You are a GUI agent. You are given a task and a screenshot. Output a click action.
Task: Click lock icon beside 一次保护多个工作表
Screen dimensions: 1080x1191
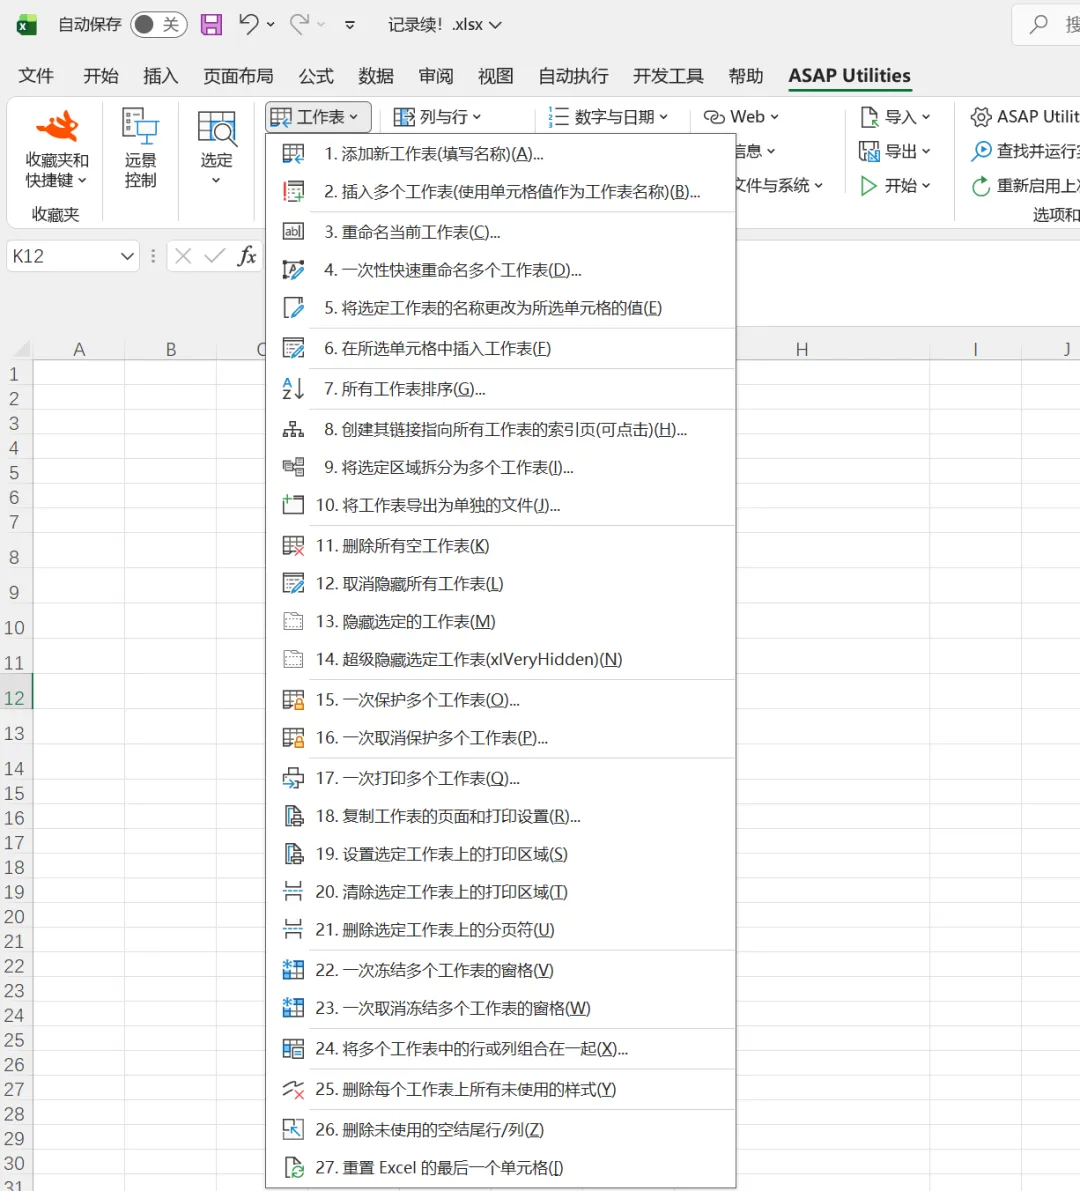click(293, 700)
